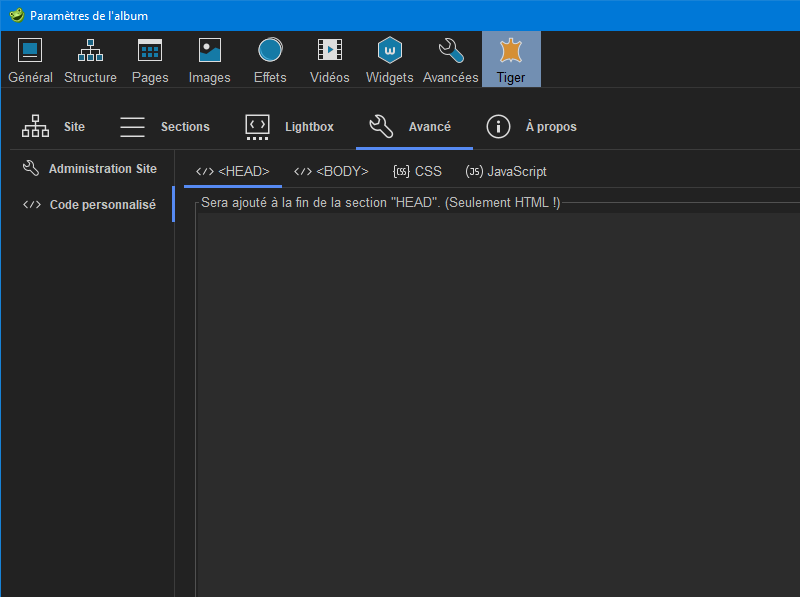The width and height of the screenshot is (800, 597).
Task: Open the À propos tab
Action: [531, 127]
